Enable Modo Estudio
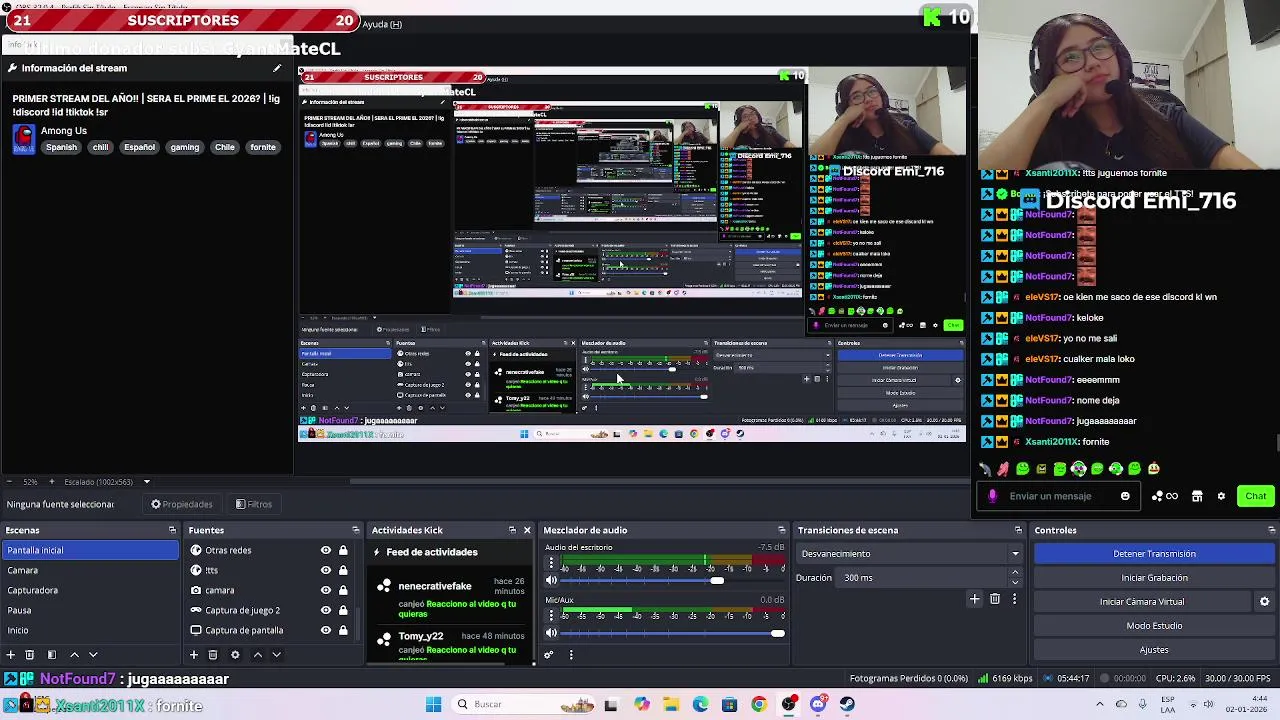Image resolution: width=1280 pixels, height=720 pixels. [1154, 626]
